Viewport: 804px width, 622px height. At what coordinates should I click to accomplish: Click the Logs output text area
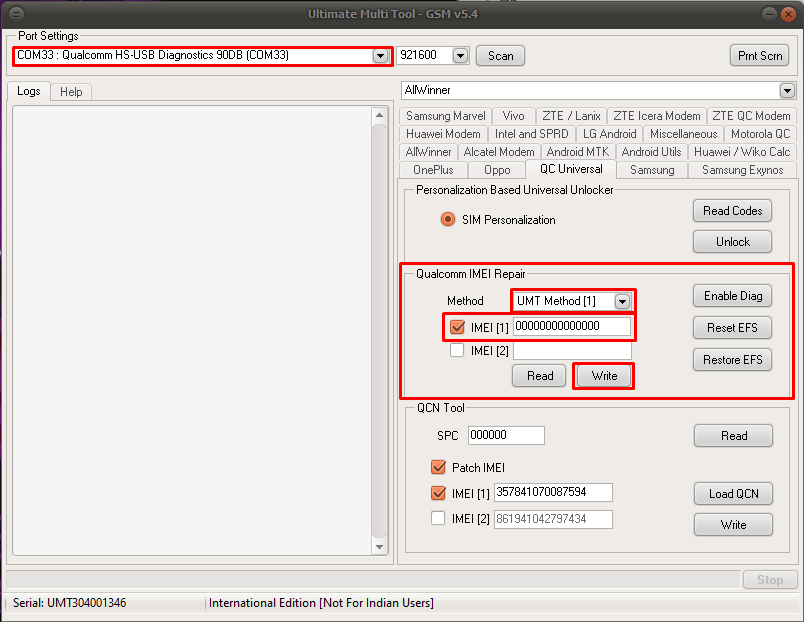click(x=192, y=331)
